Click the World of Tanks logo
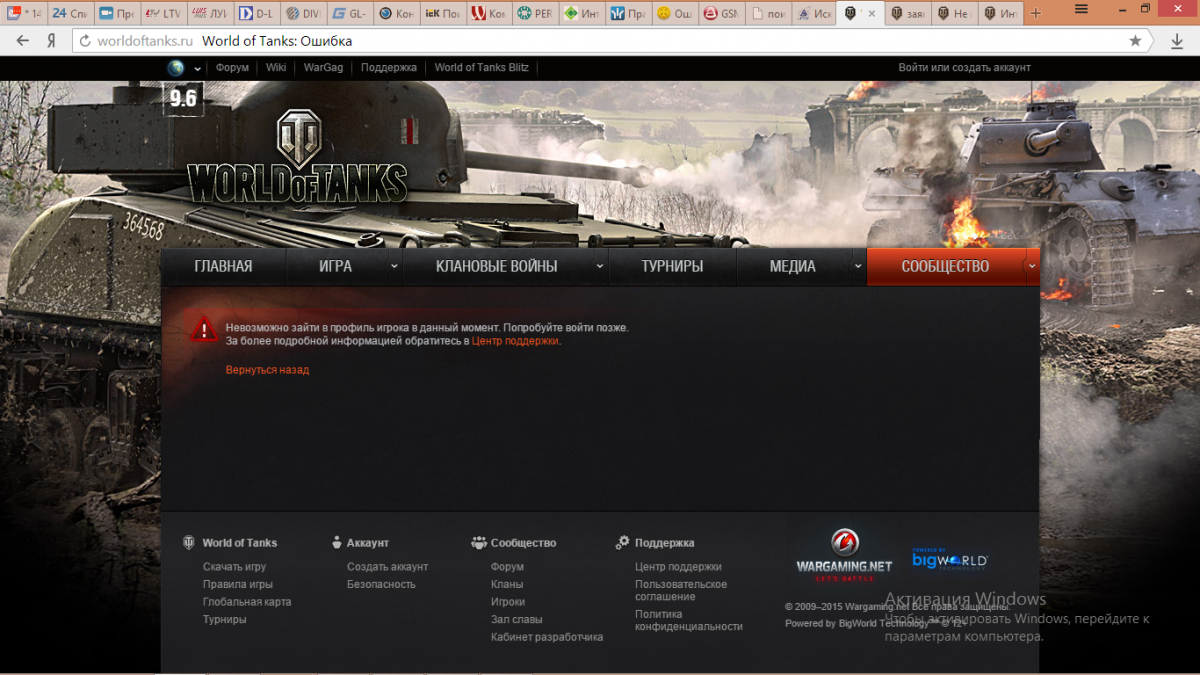 (x=297, y=156)
